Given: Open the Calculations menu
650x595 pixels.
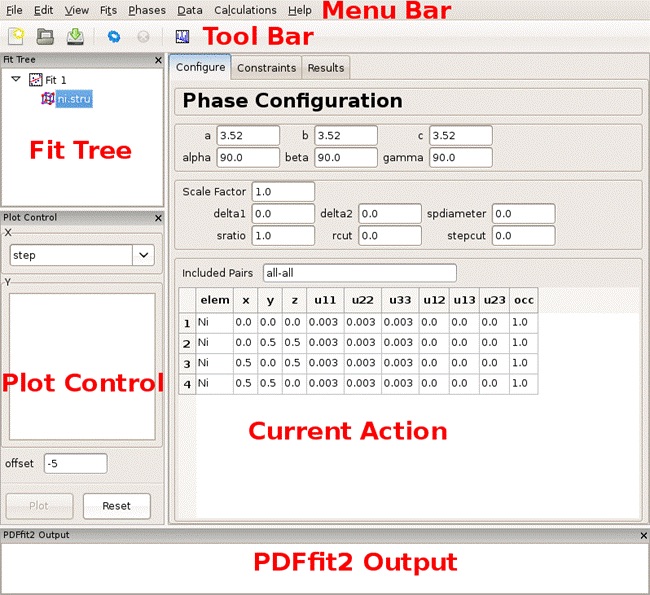Looking at the screenshot, I should point(245,10).
